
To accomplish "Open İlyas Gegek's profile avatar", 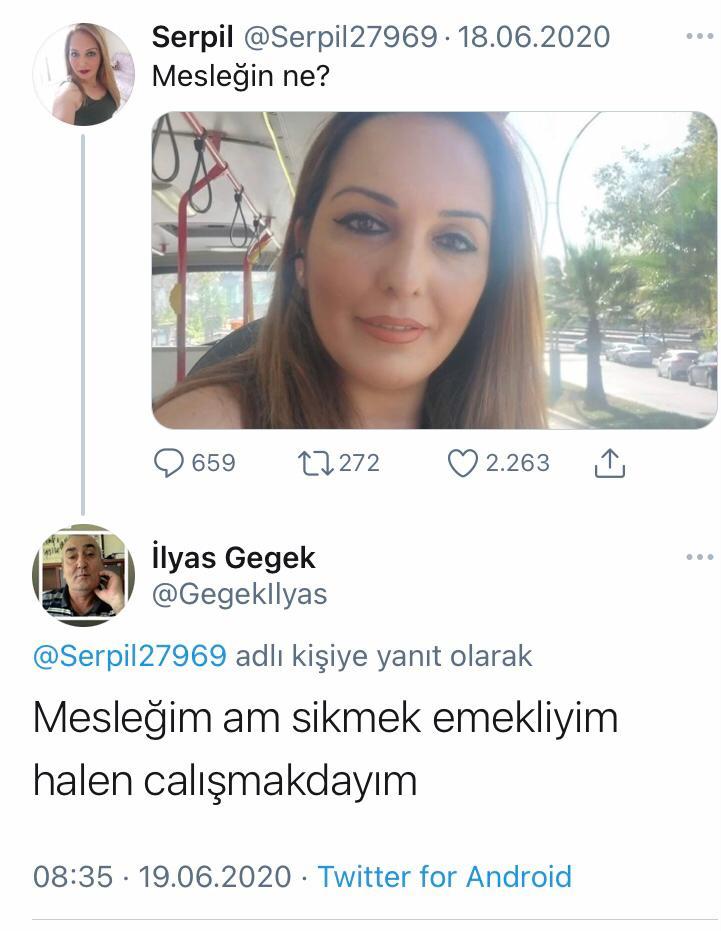I will (84, 575).
